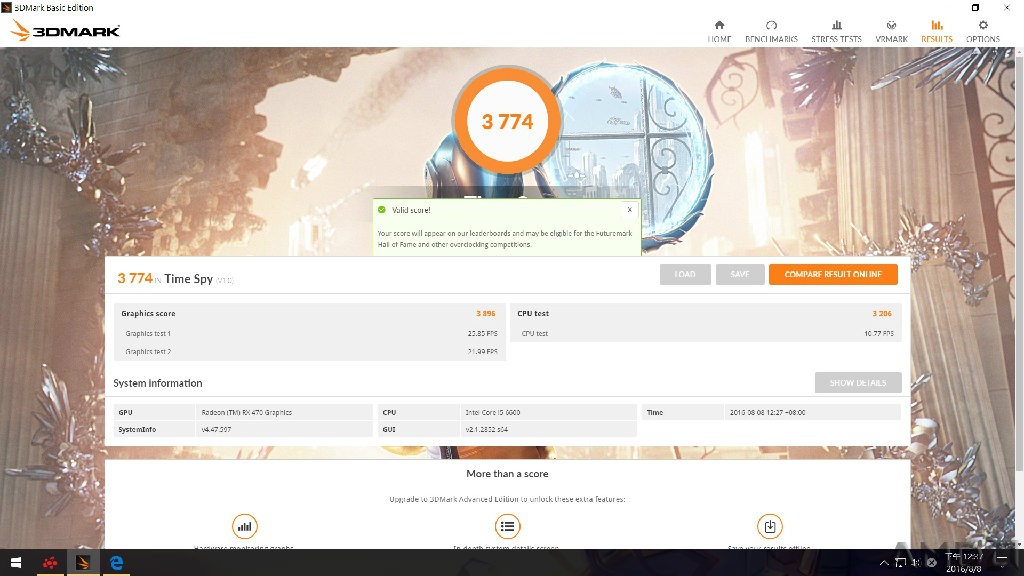Click the CPU value "Intel Core i5 6600"
The height and width of the screenshot is (576, 1024).
pos(493,412)
